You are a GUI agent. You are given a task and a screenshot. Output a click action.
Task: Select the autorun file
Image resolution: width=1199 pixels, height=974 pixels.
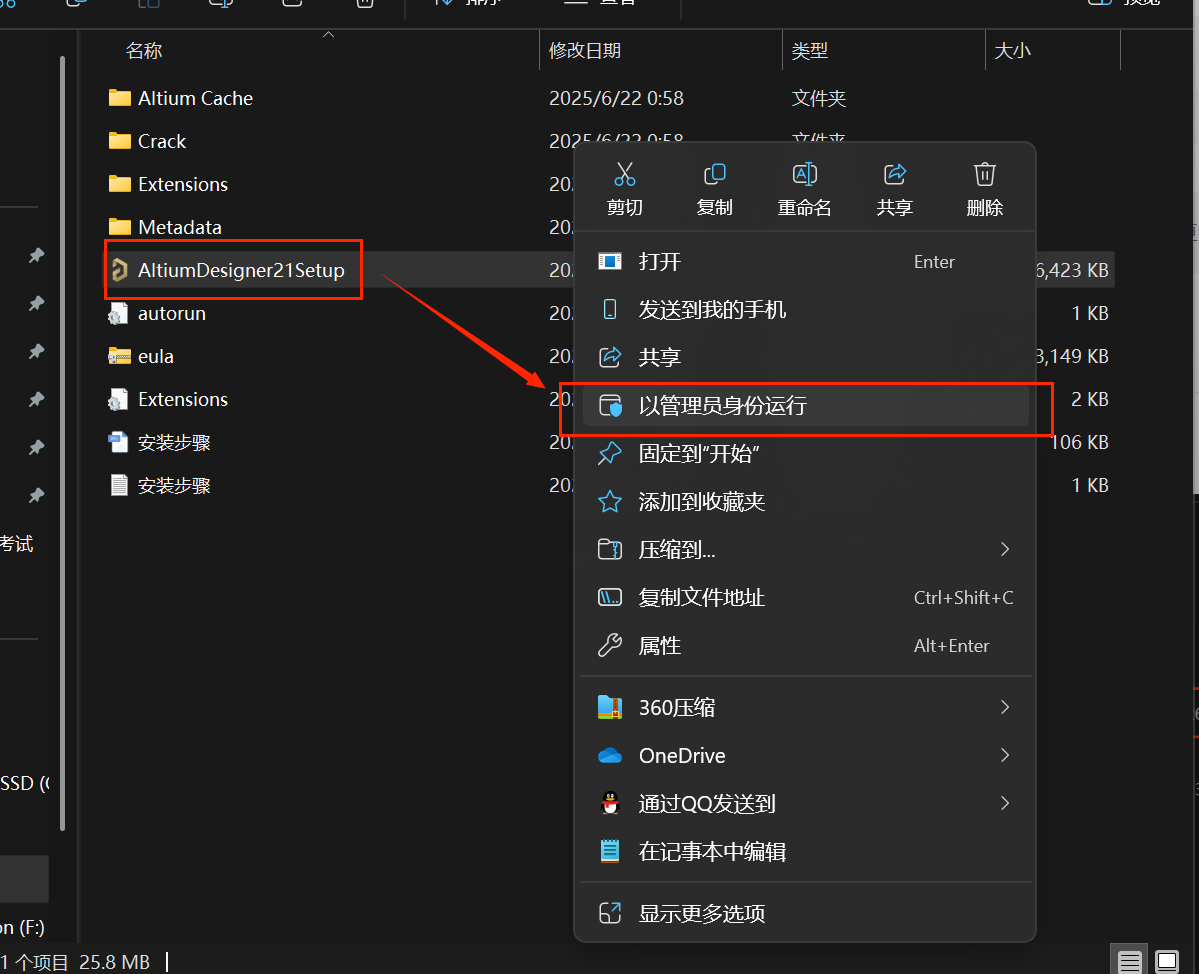pos(171,313)
